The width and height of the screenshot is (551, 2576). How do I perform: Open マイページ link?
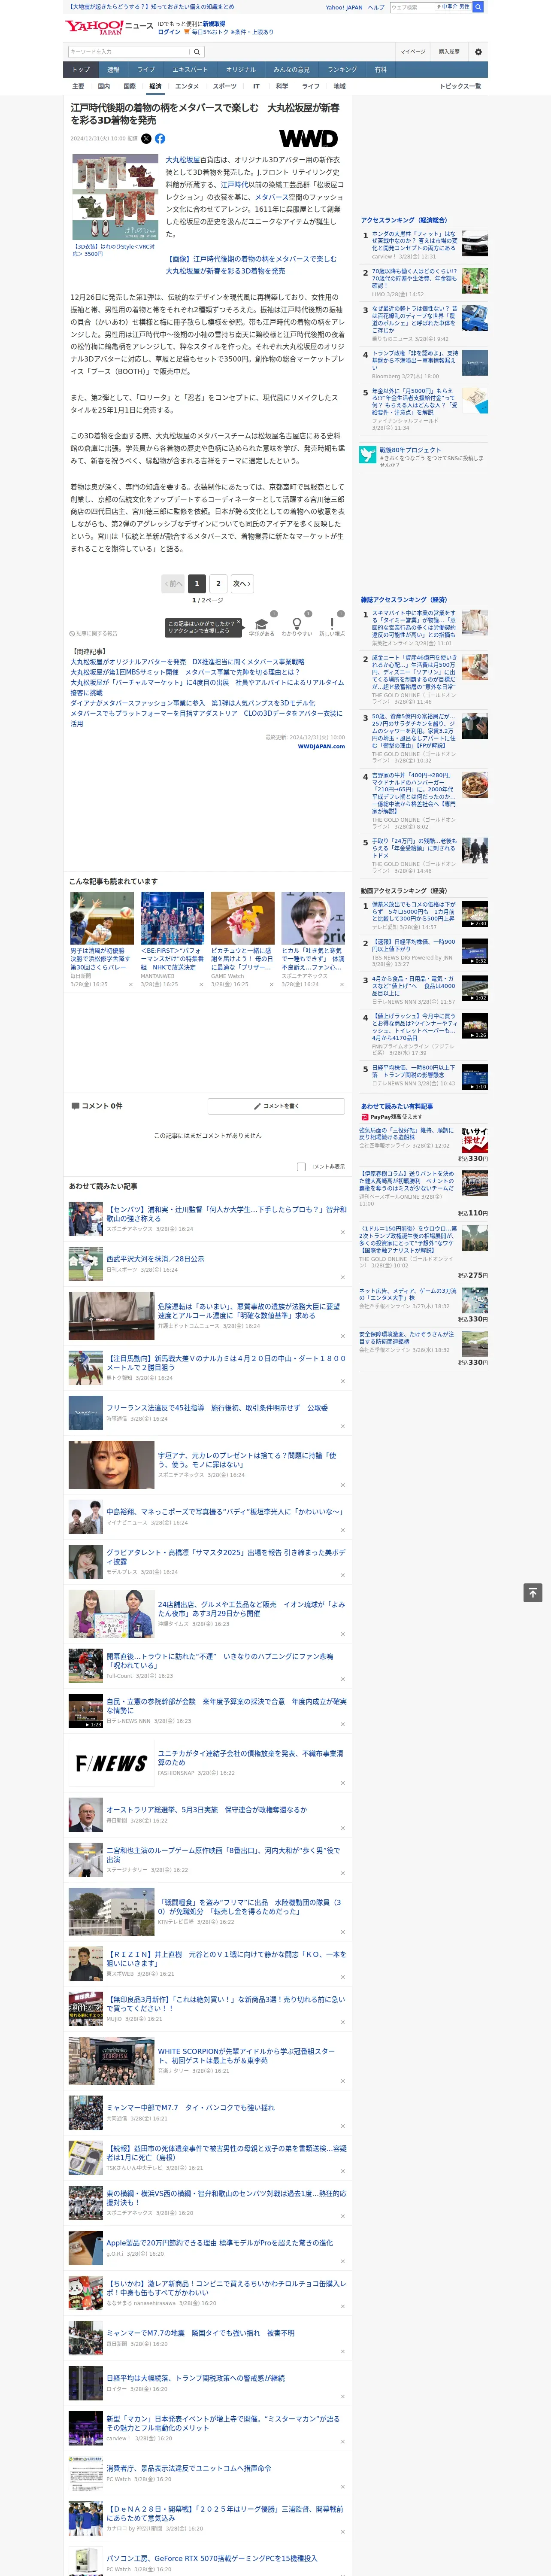point(412,52)
